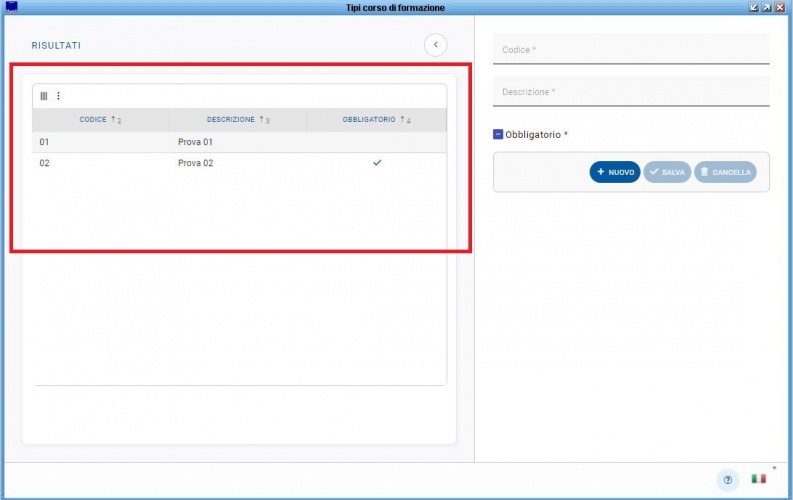The height and width of the screenshot is (500, 793).
Task: Close the Tipi corso di formazione window
Action: [780, 7]
